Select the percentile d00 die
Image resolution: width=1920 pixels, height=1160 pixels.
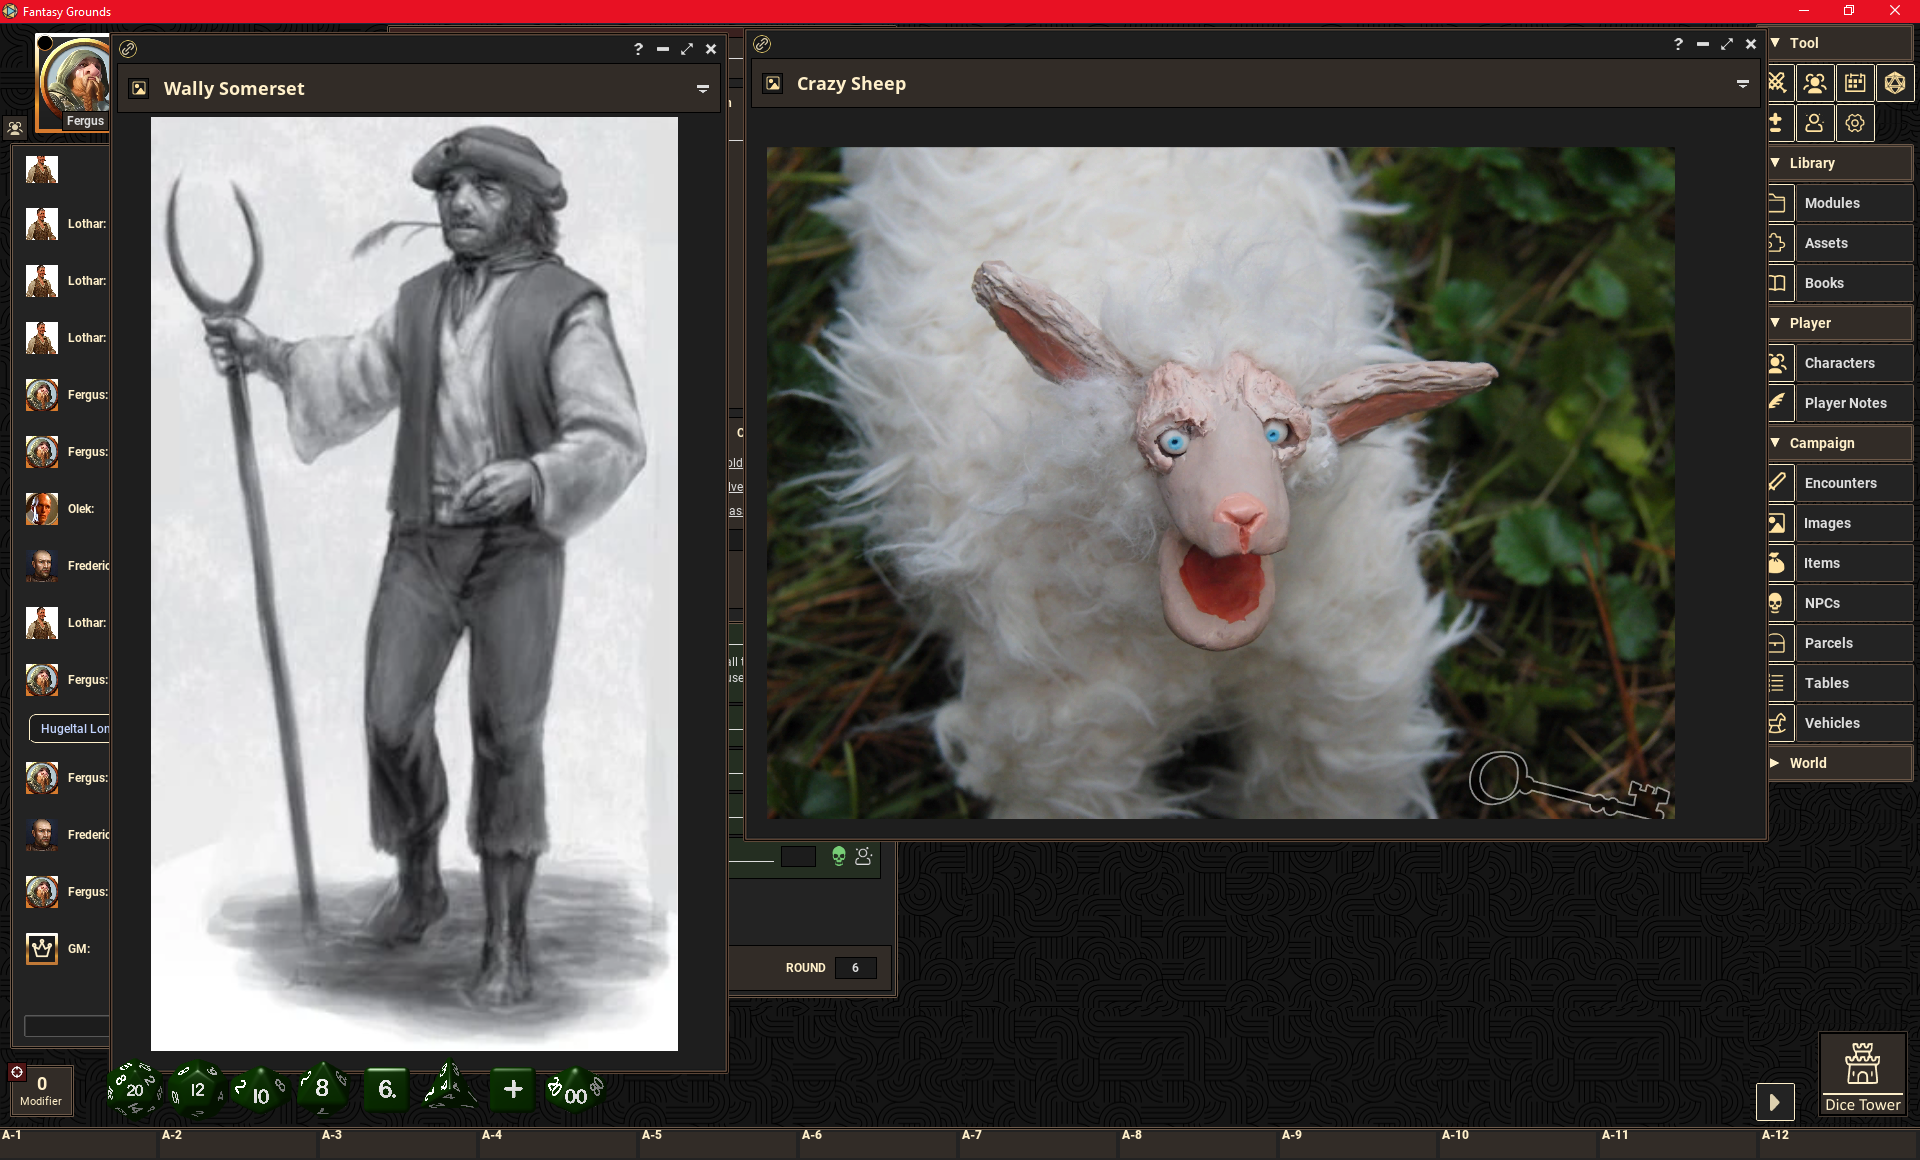coord(574,1091)
